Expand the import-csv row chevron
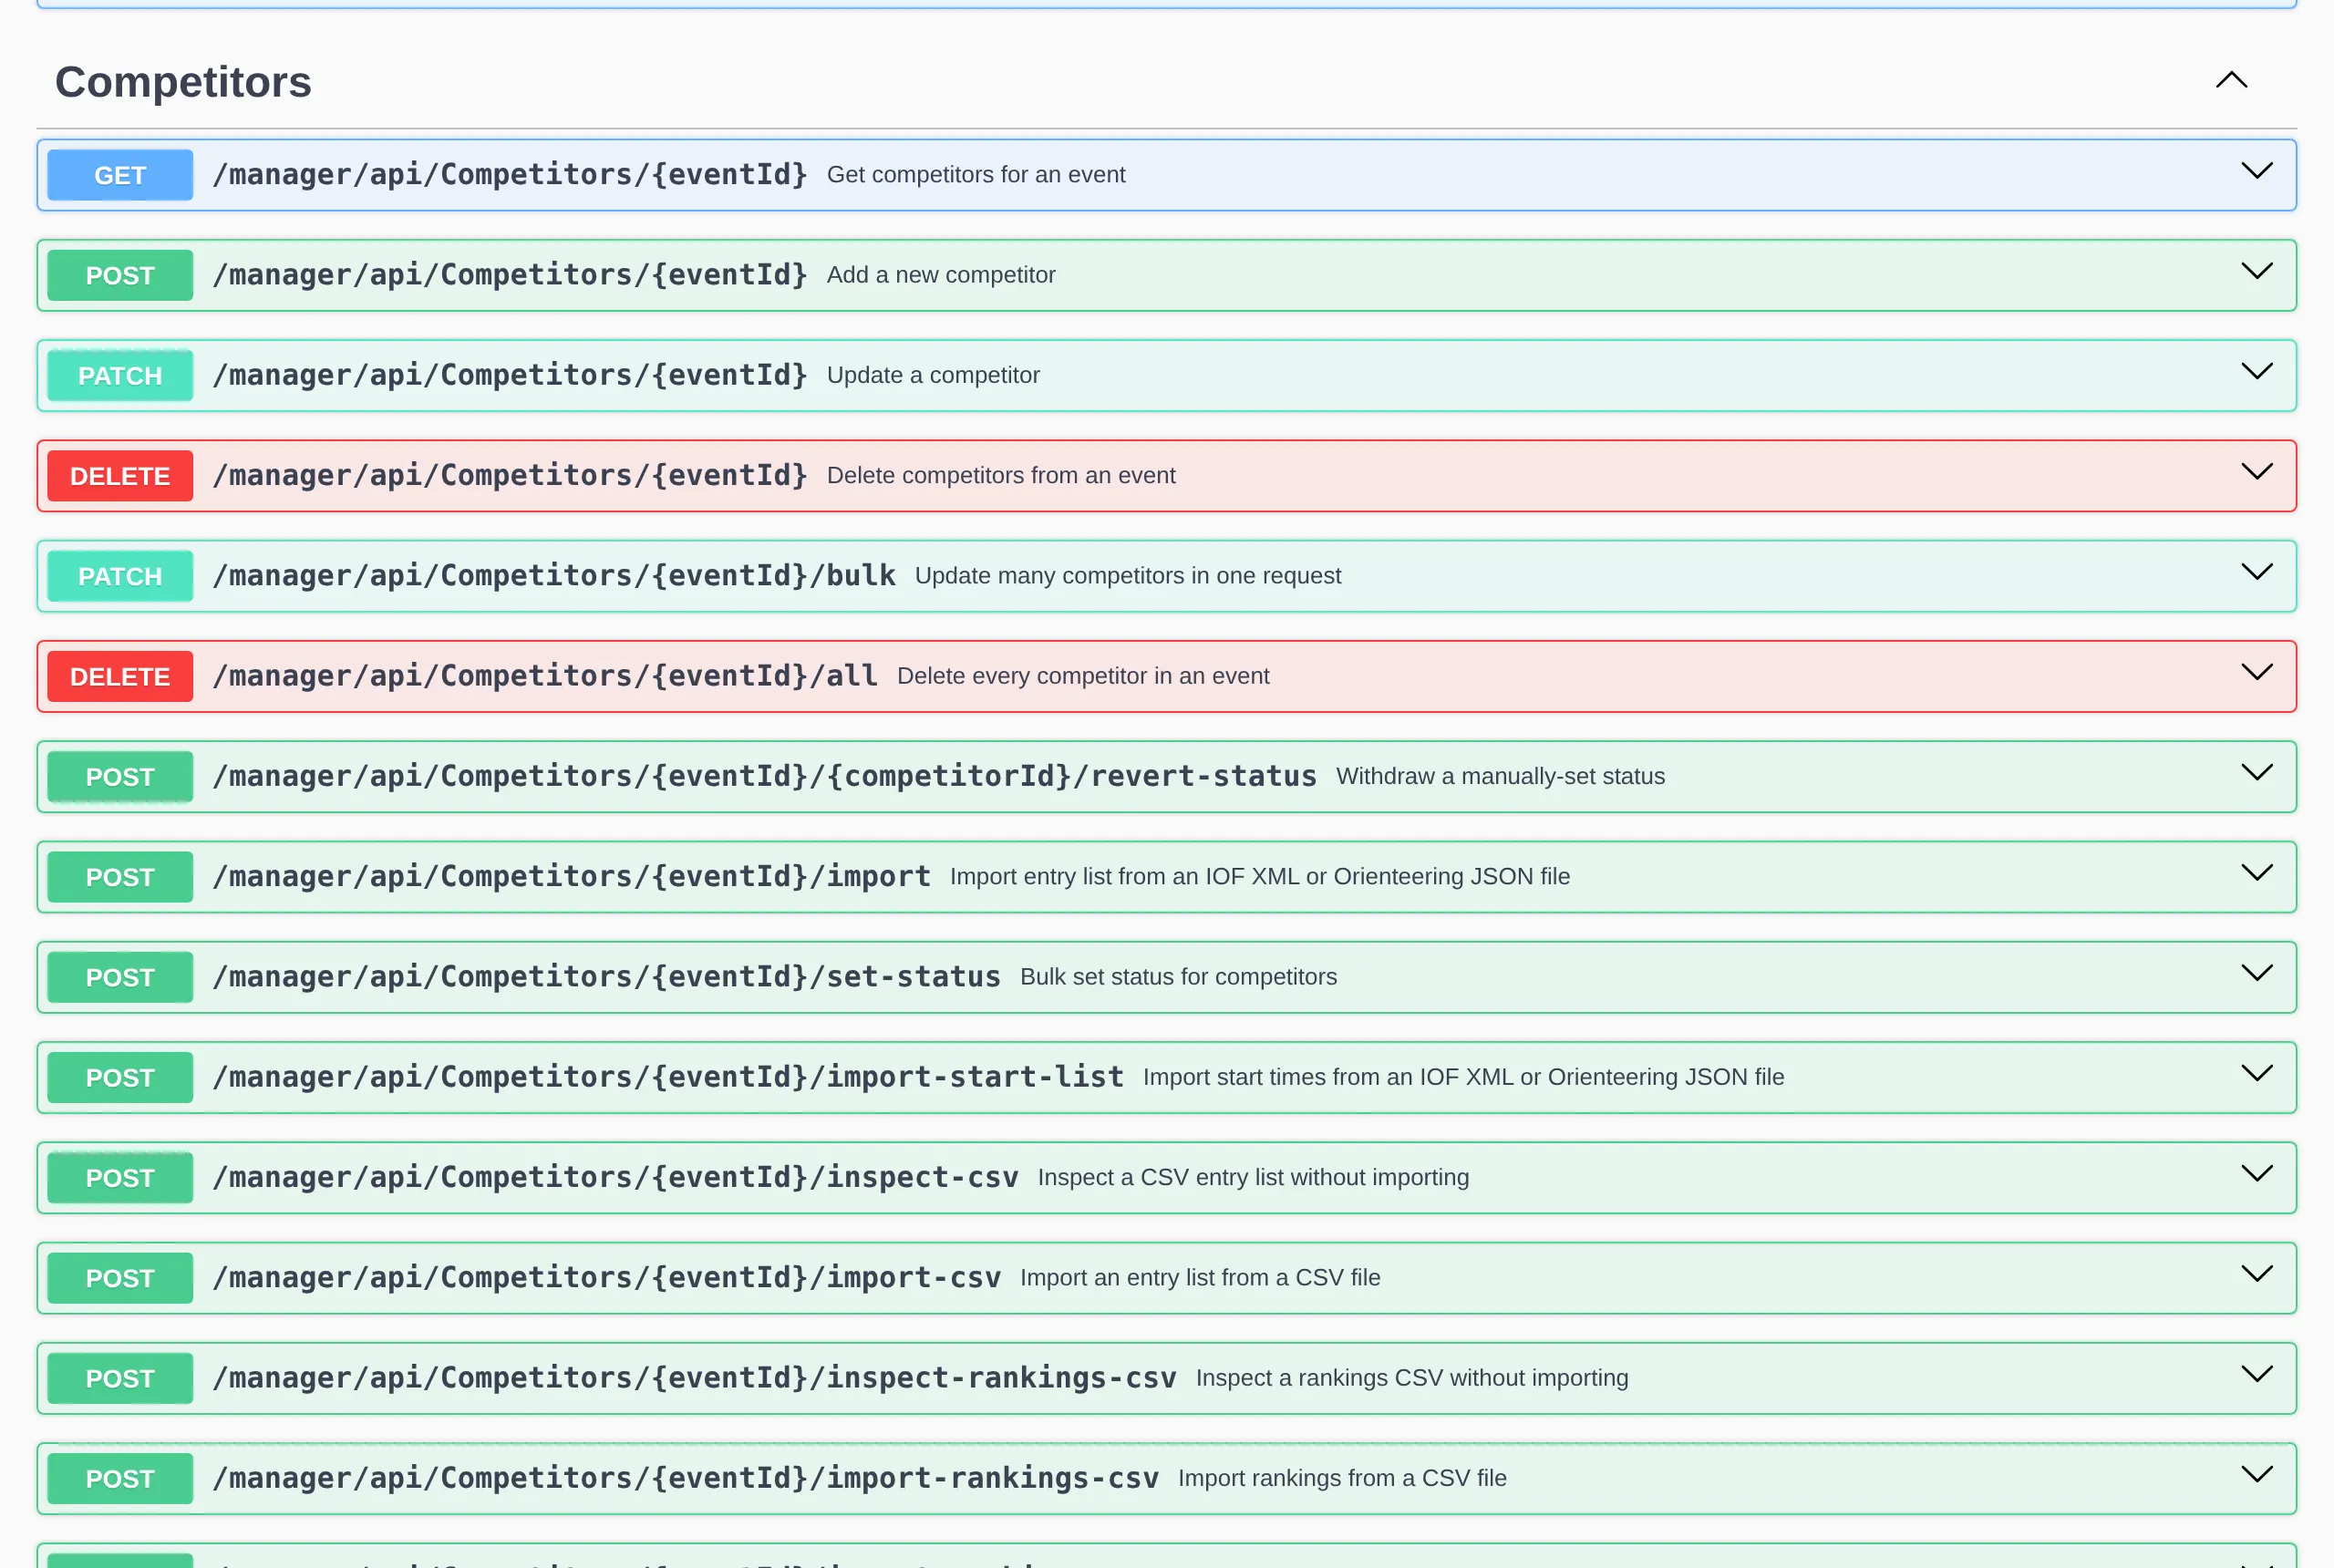Image resolution: width=2334 pixels, height=1568 pixels. point(2256,1274)
